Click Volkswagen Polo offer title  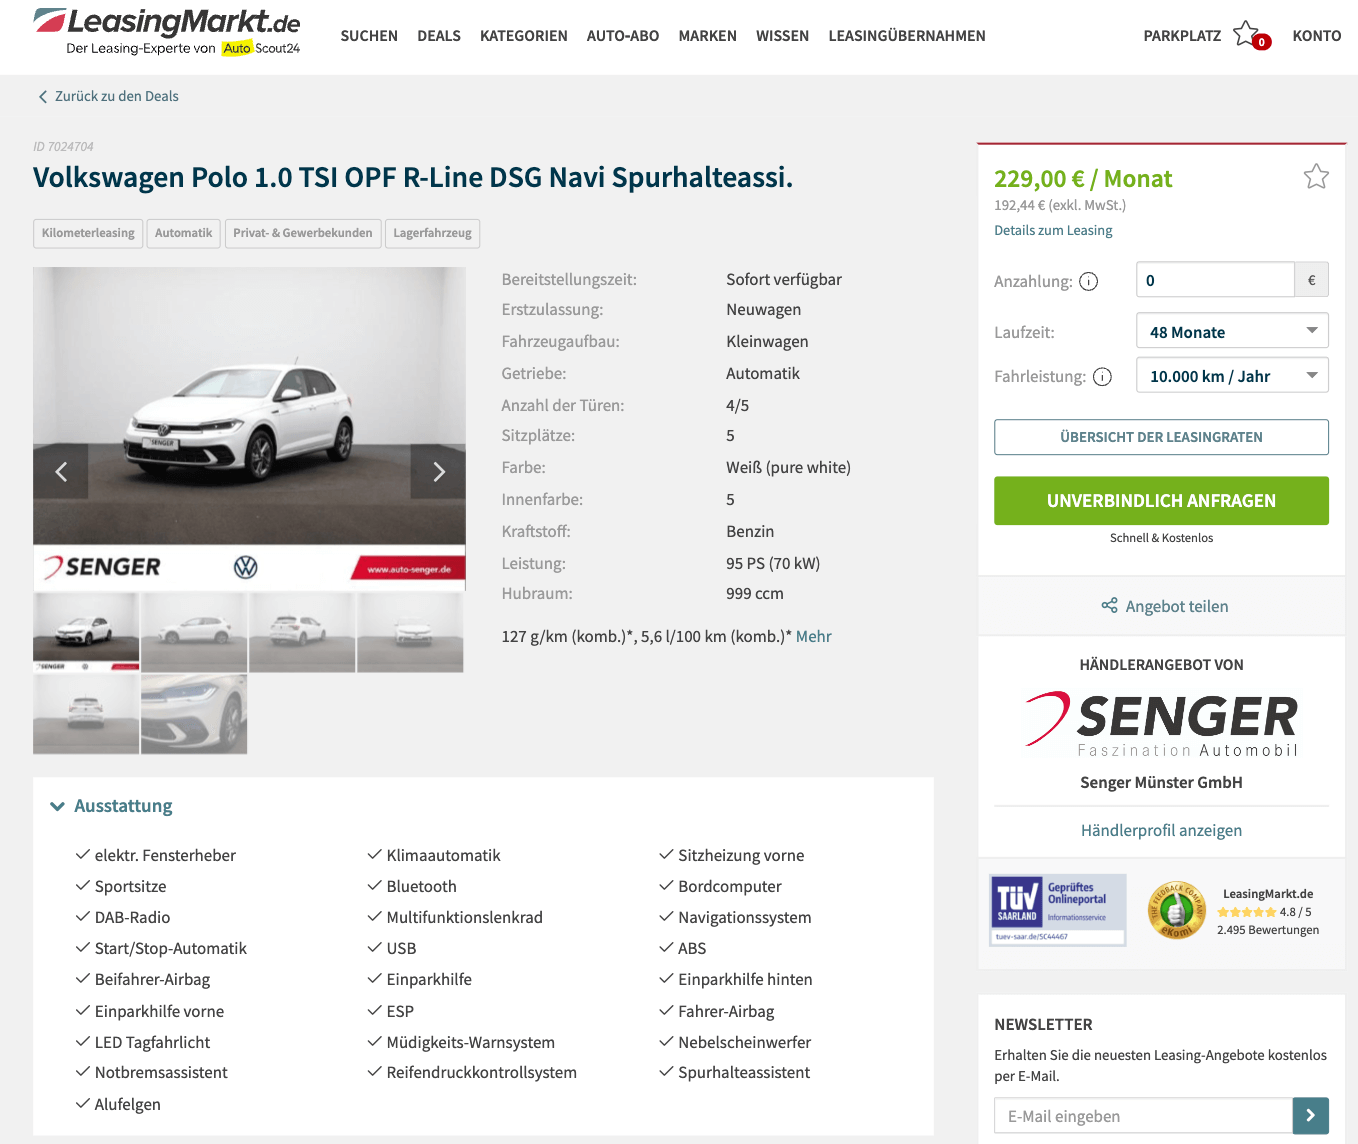[x=413, y=178]
